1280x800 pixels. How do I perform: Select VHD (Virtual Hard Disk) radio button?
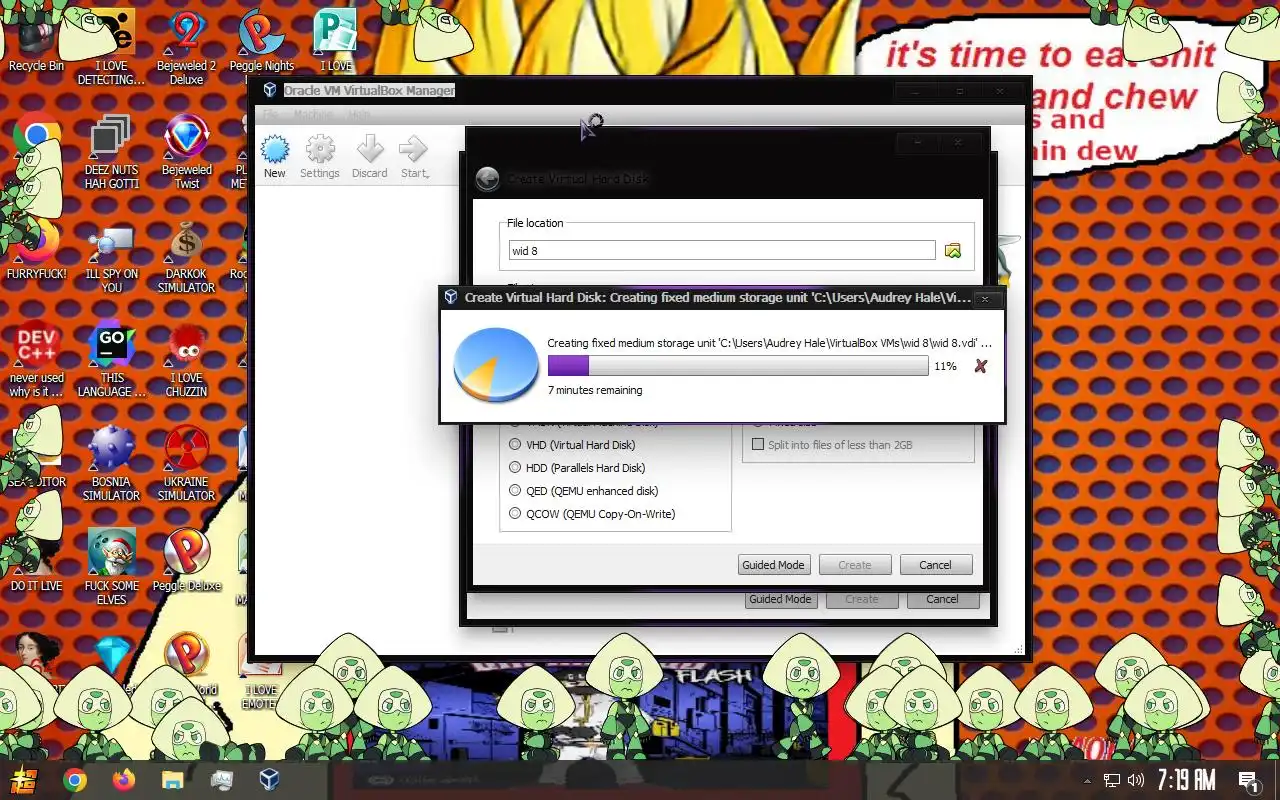click(x=515, y=445)
